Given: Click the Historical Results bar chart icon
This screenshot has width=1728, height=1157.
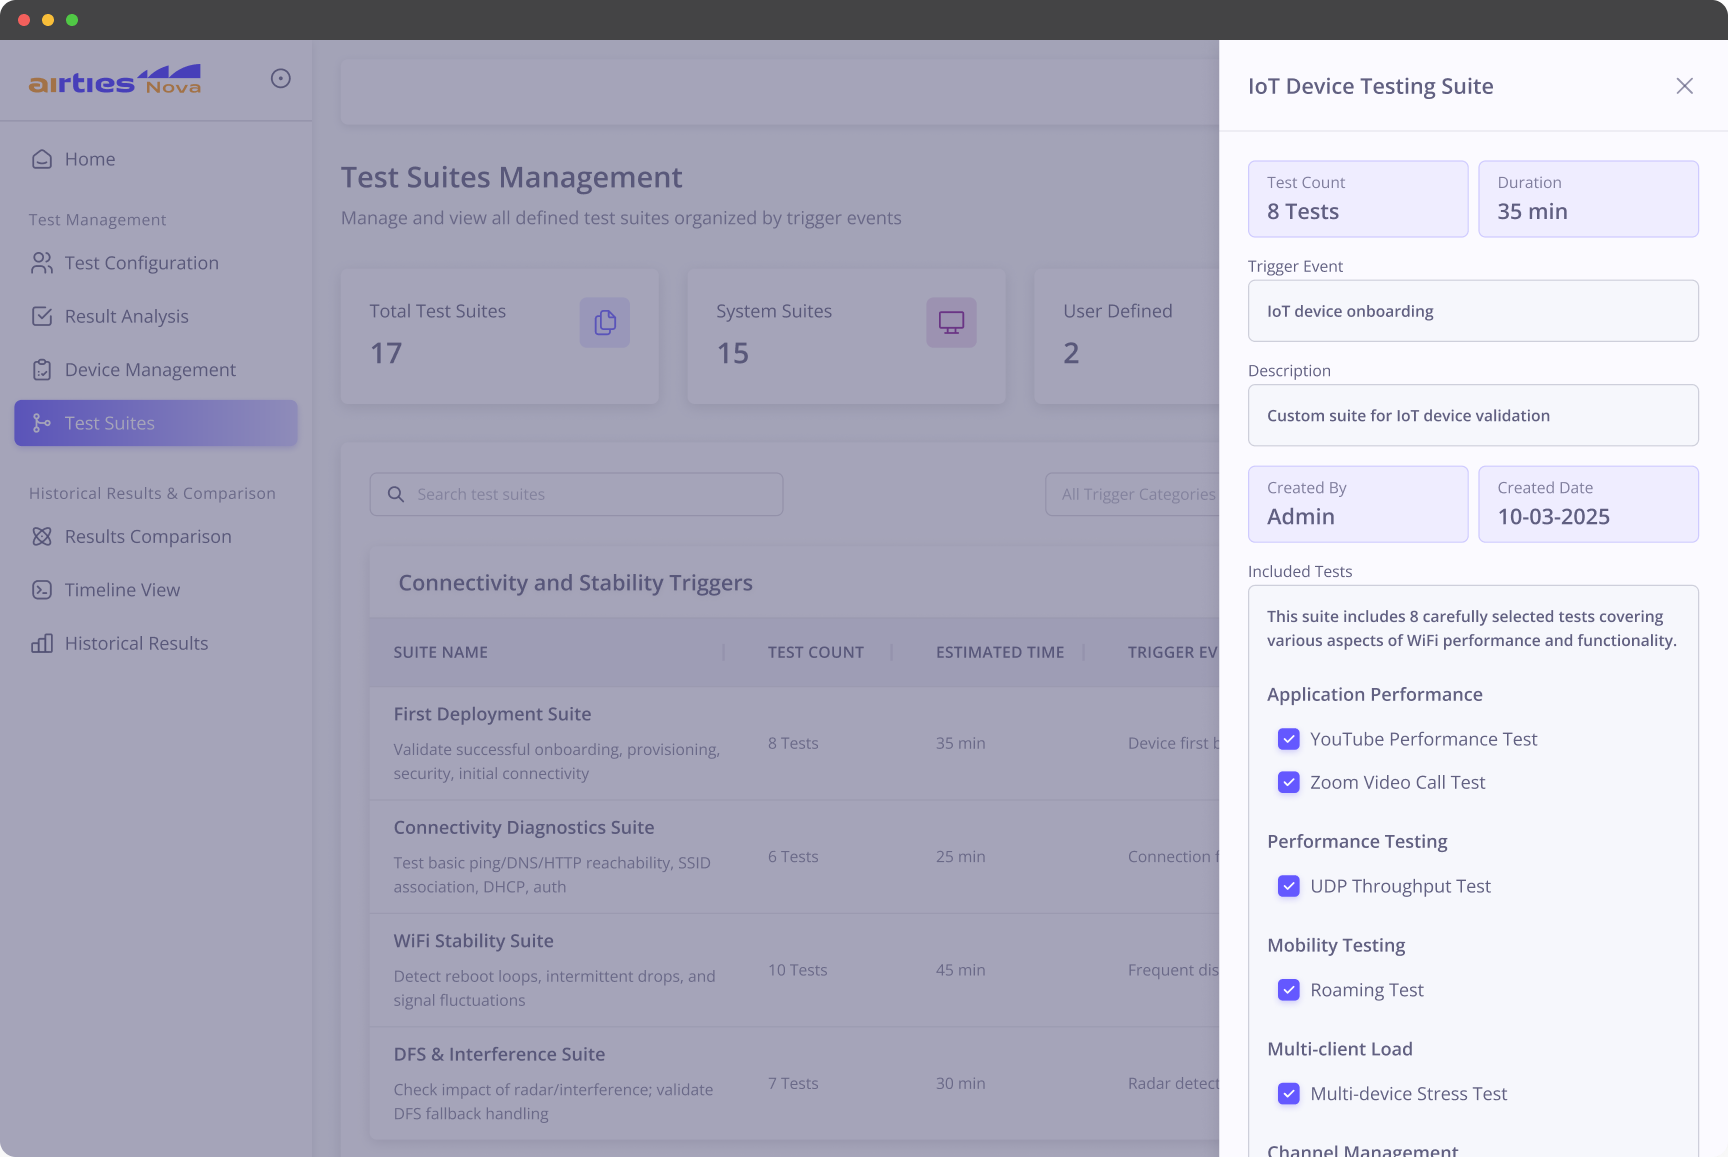Looking at the screenshot, I should tap(42, 643).
